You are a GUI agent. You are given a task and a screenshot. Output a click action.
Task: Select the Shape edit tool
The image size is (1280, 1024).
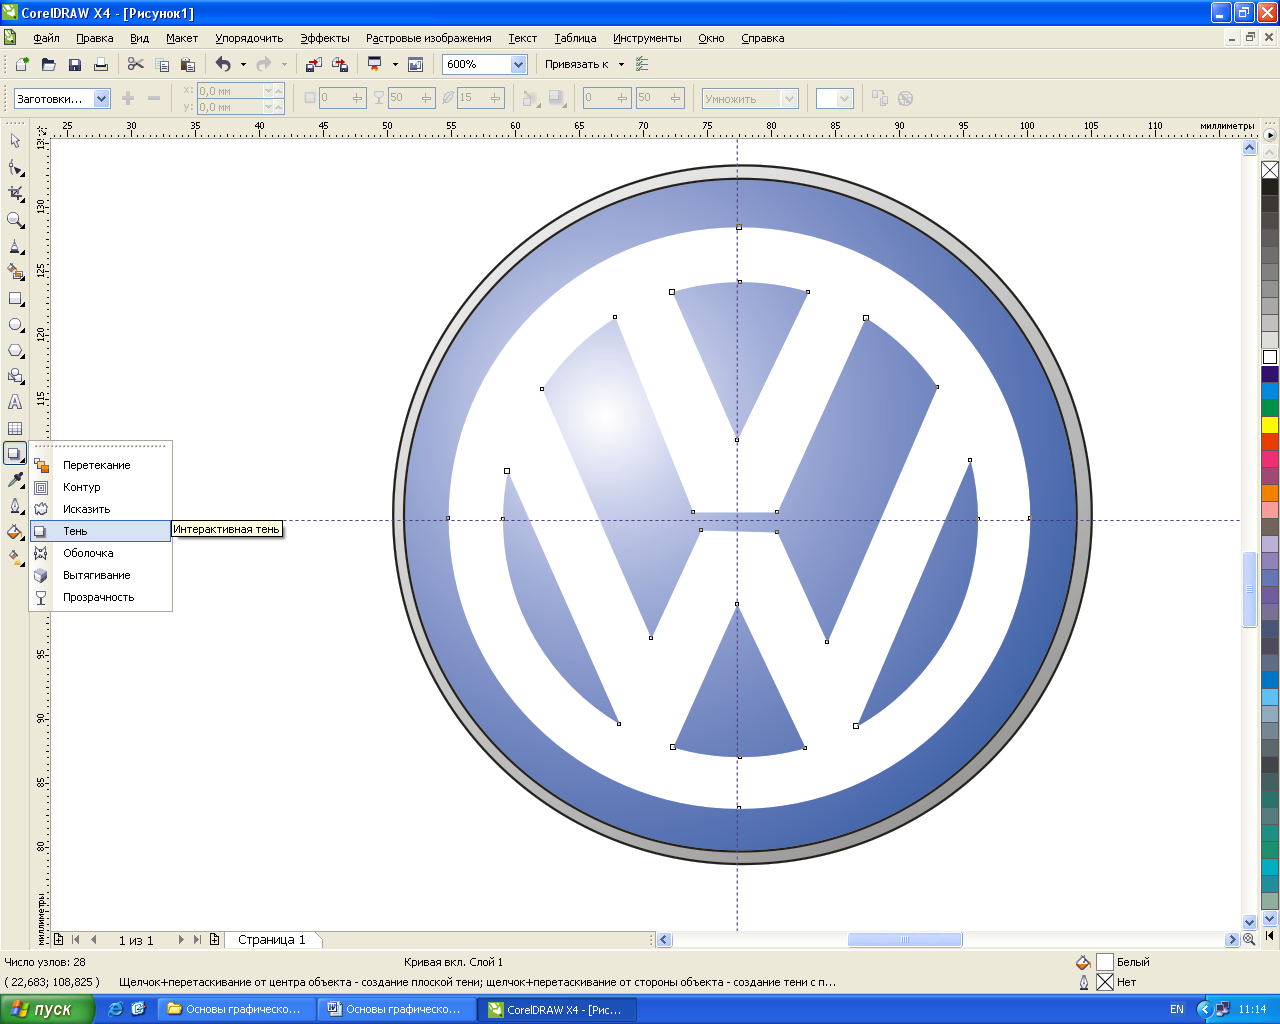pyautogui.click(x=15, y=167)
